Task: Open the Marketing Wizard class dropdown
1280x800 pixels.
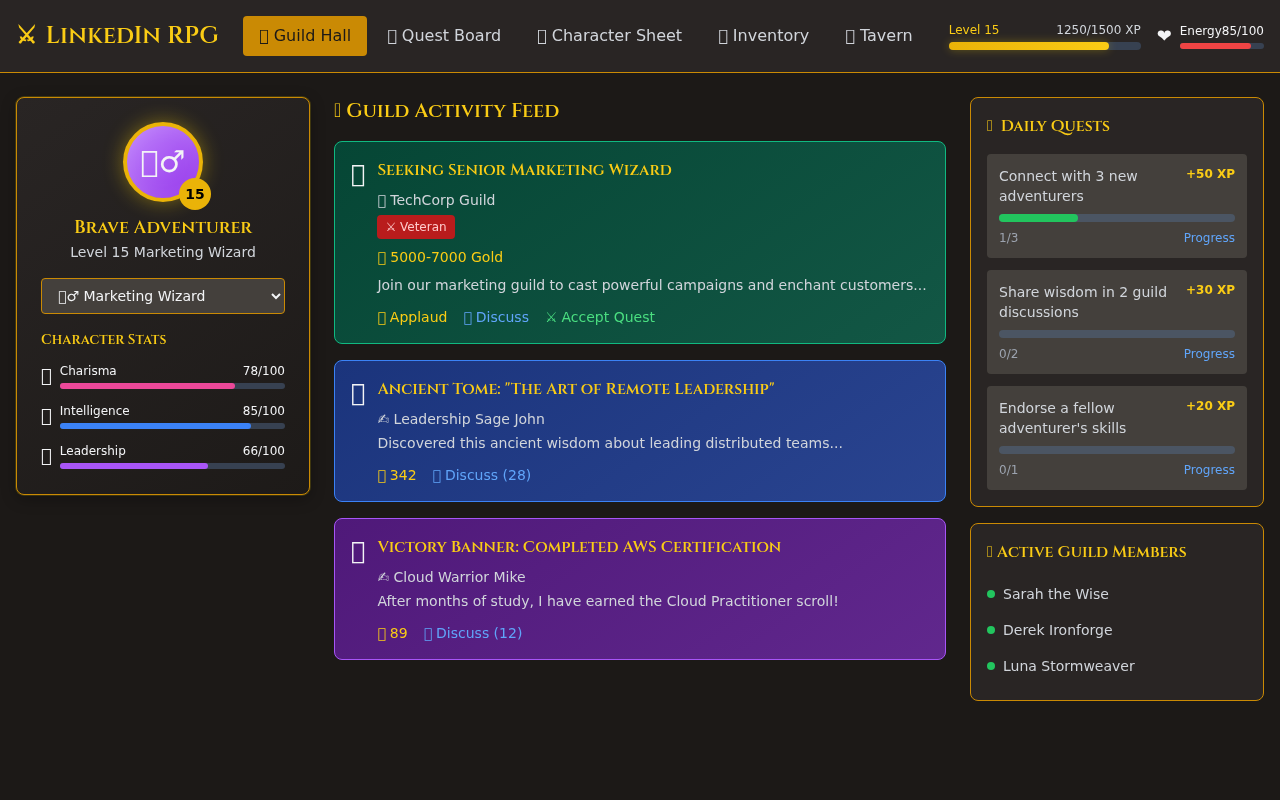Action: (x=163, y=296)
